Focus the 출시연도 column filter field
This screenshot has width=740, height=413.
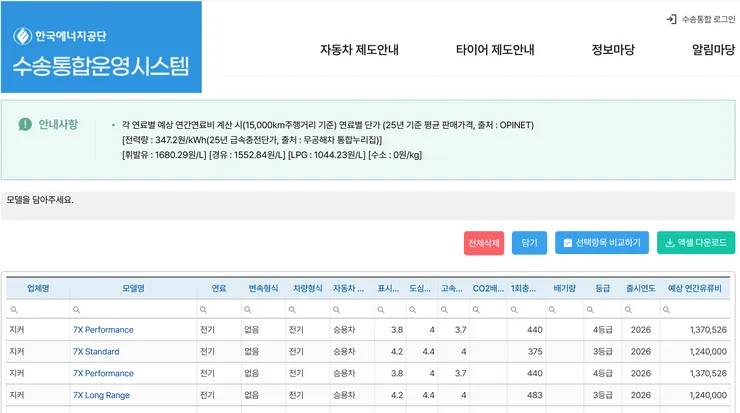coord(640,310)
